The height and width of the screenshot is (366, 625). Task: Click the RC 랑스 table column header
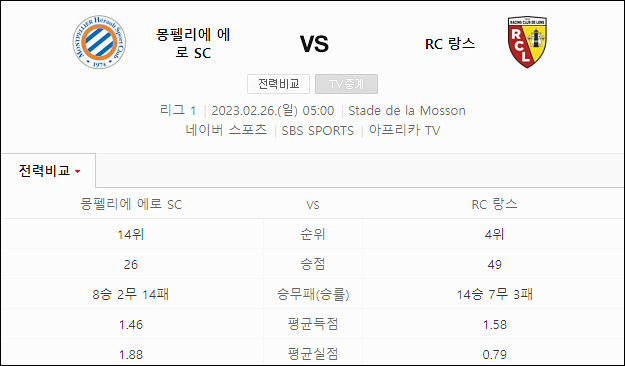click(x=494, y=204)
